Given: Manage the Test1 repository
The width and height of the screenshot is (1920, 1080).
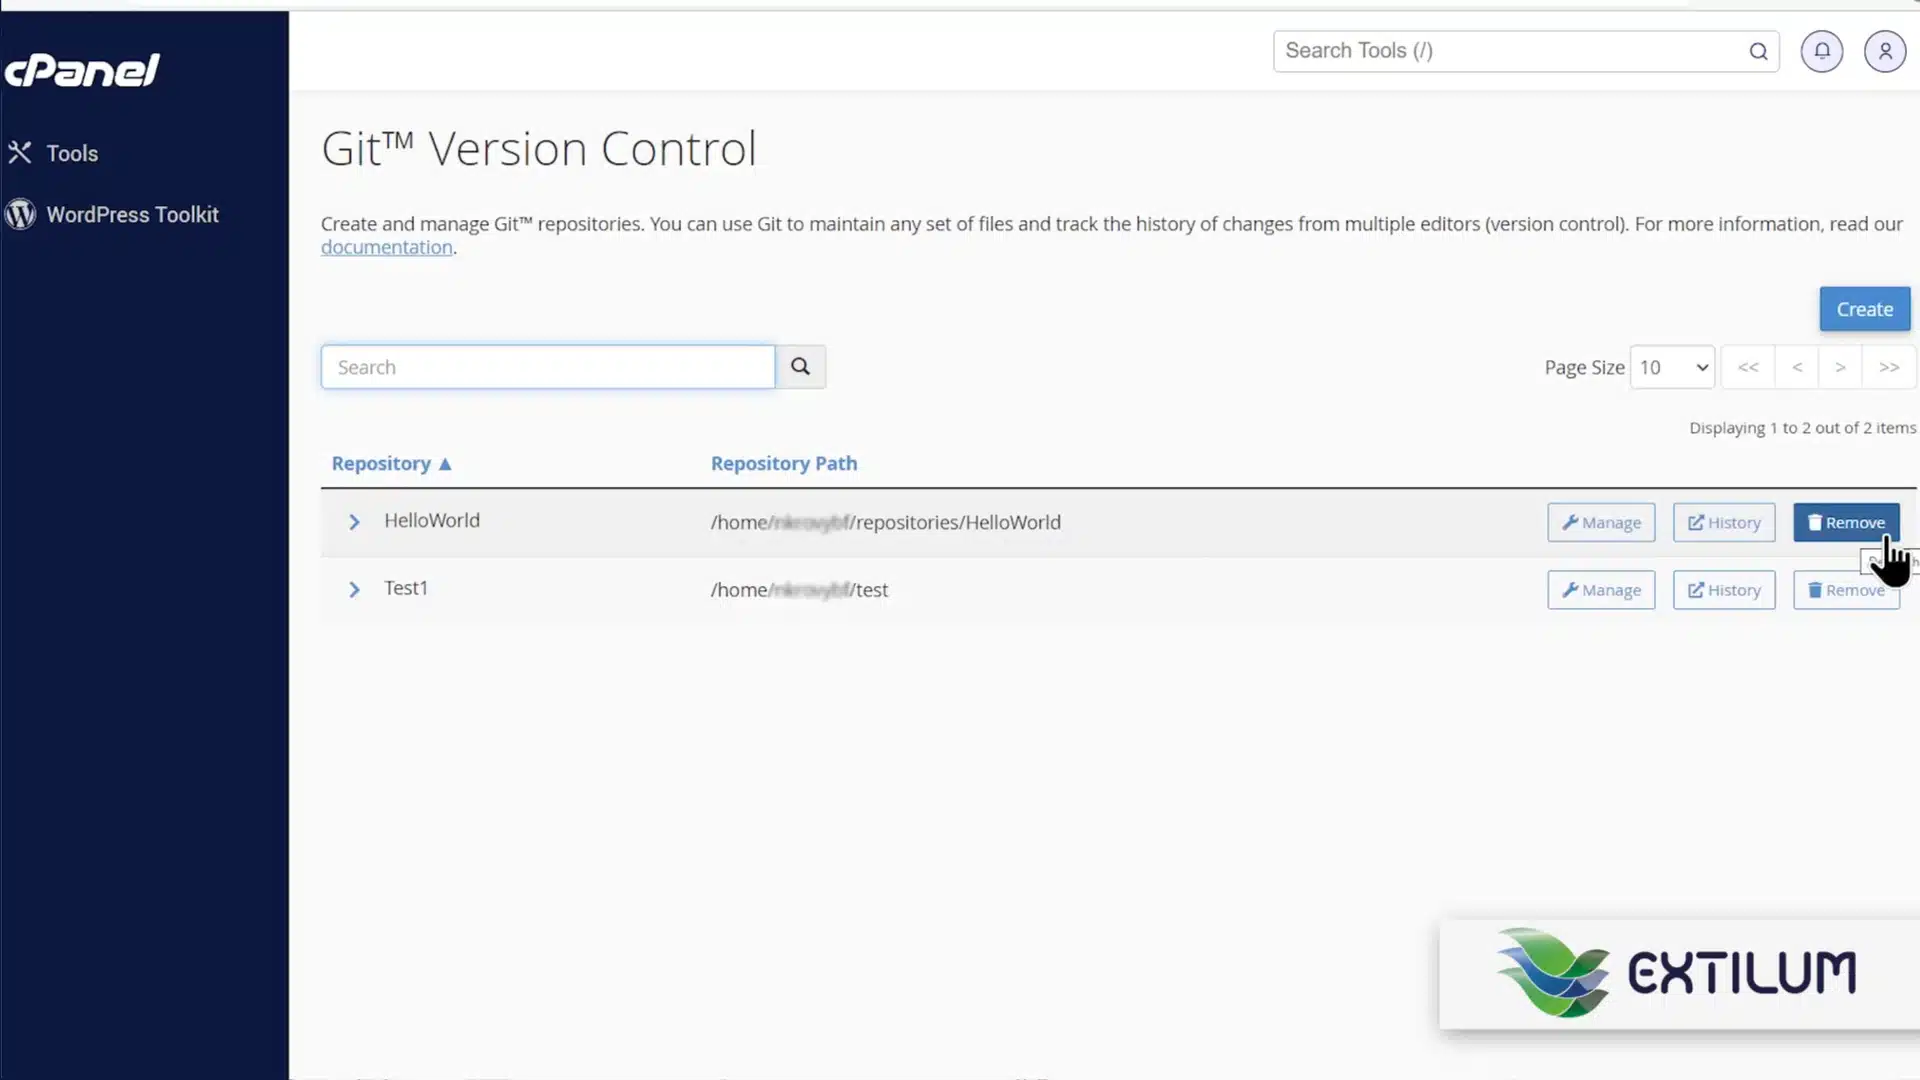Looking at the screenshot, I should [x=1601, y=590].
